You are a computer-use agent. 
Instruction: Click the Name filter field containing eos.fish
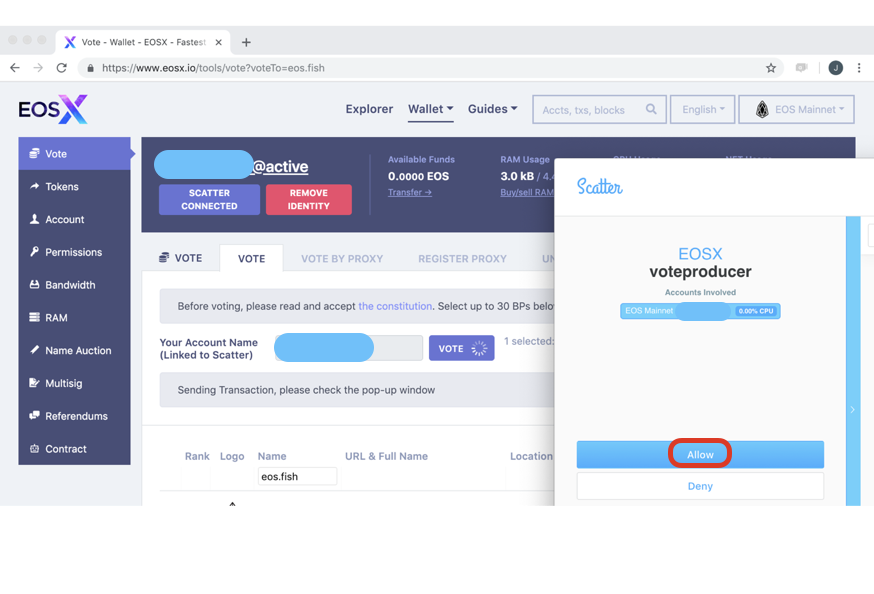pos(297,476)
